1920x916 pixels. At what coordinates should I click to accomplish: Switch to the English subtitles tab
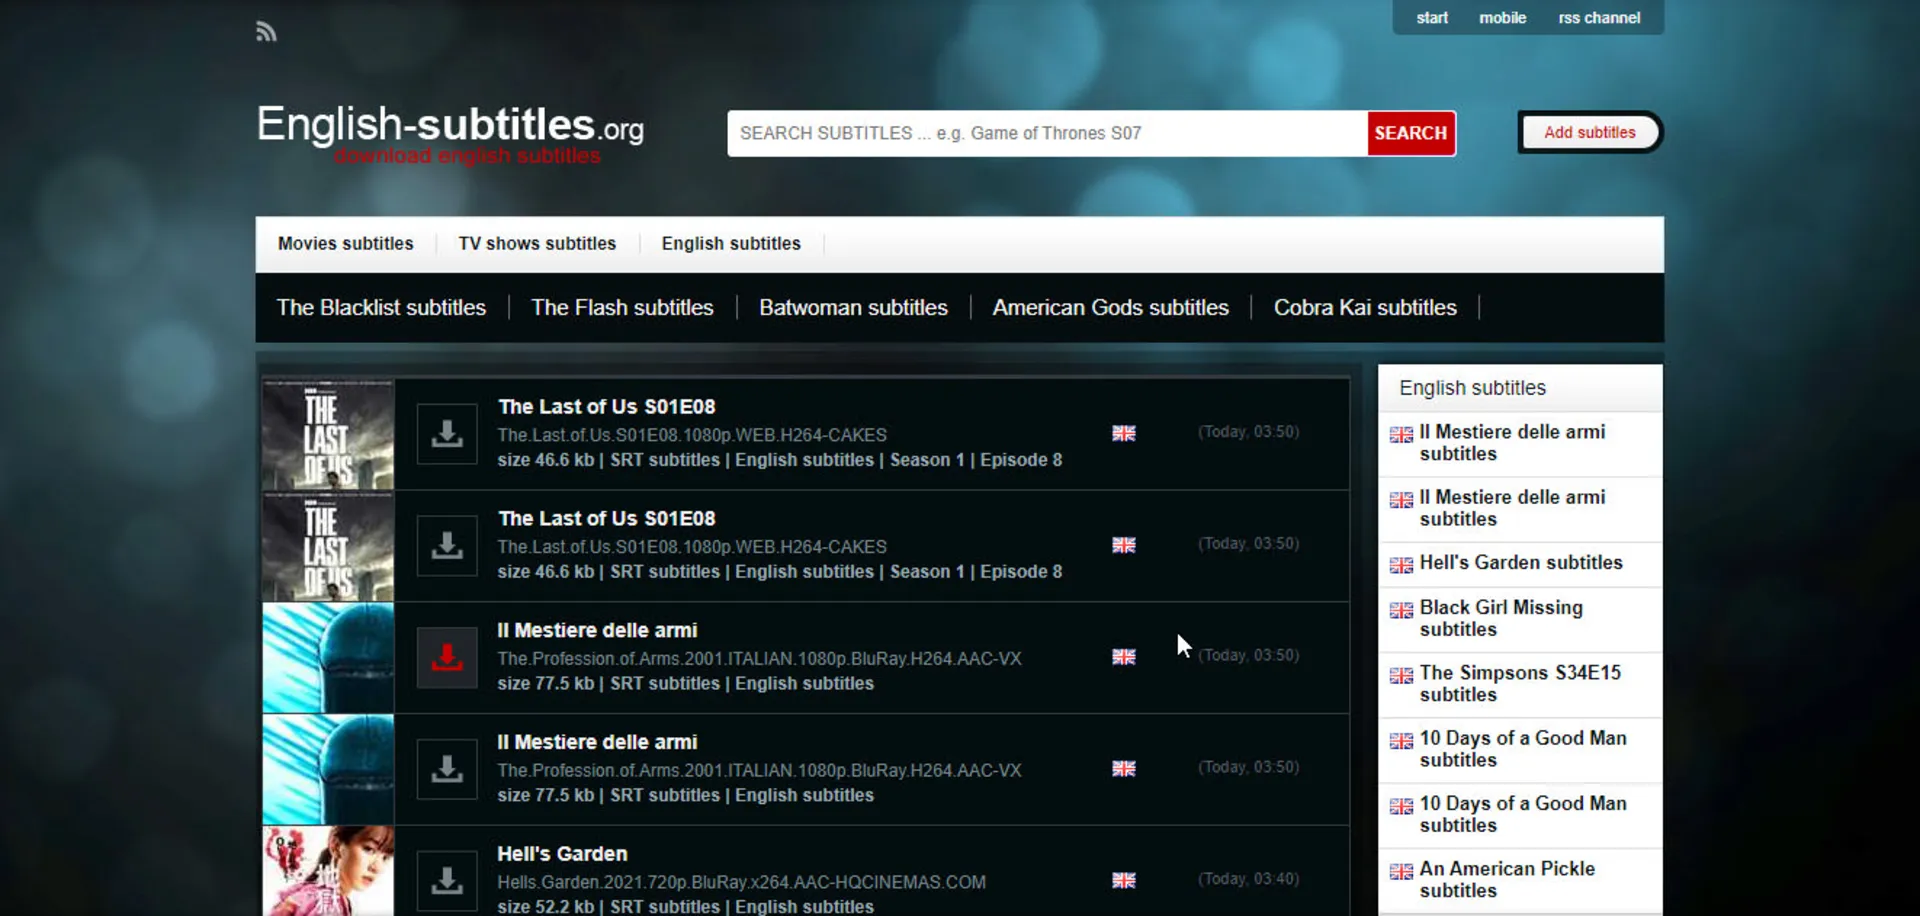click(731, 244)
